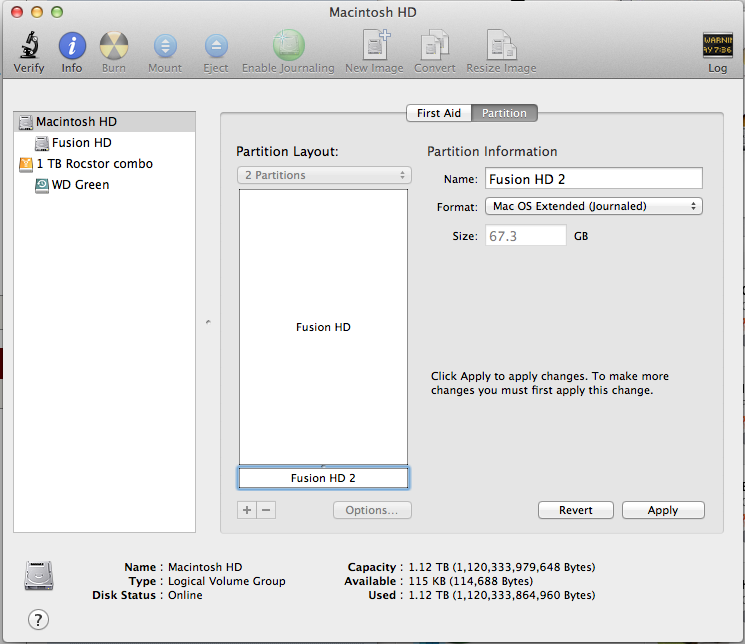Viewport: 745px width, 644px height.
Task: Select the WD Green volume in sidebar
Action: (105, 184)
